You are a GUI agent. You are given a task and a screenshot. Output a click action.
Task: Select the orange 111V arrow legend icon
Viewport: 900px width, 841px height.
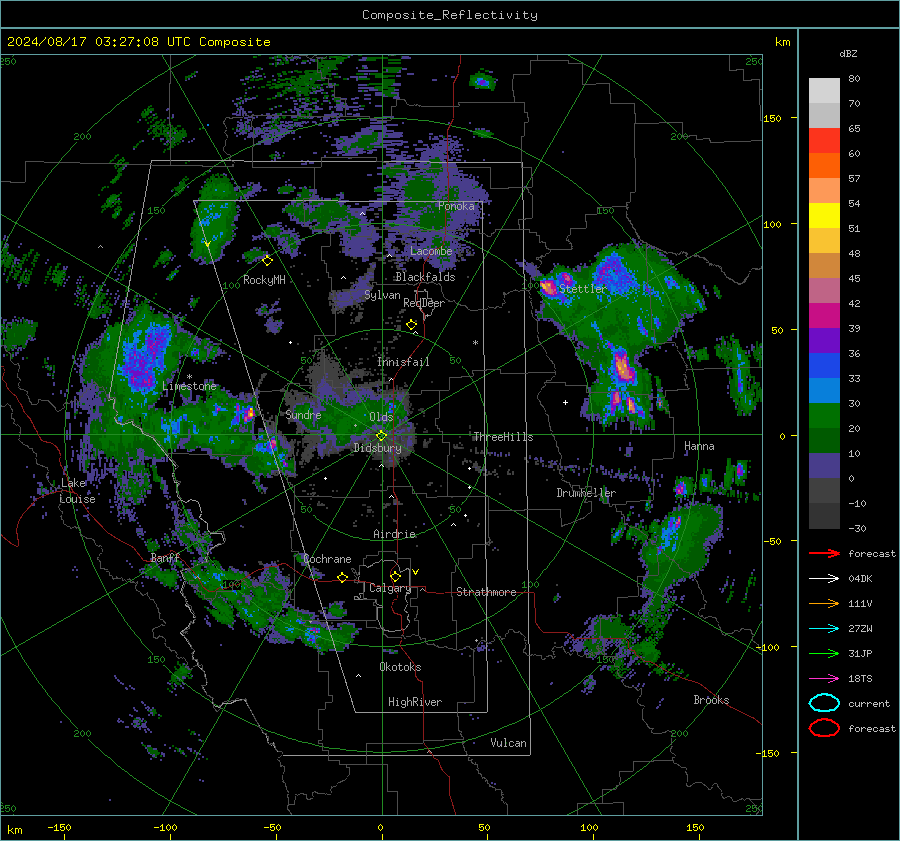coord(824,603)
